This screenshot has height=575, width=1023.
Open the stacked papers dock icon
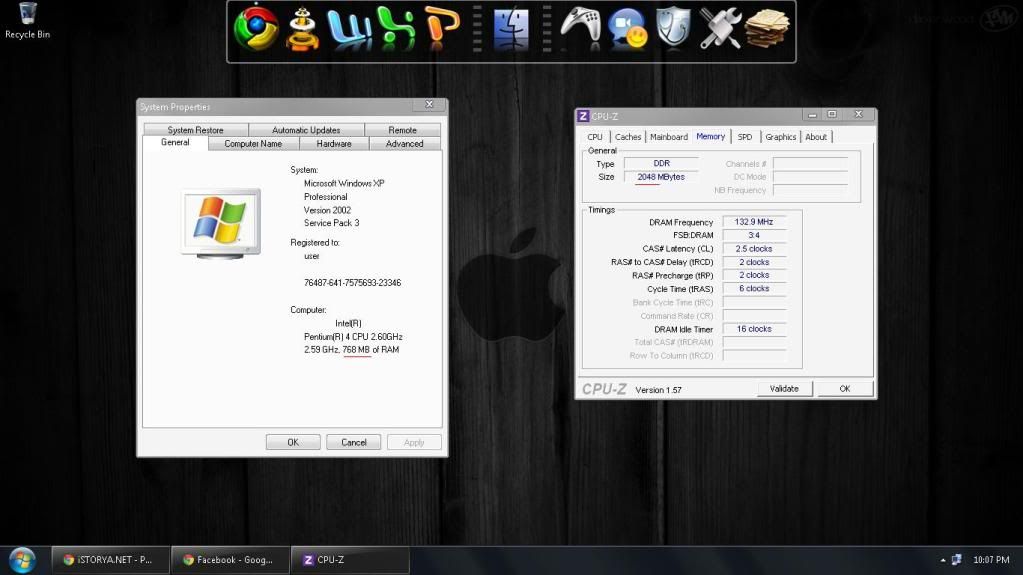tap(767, 29)
